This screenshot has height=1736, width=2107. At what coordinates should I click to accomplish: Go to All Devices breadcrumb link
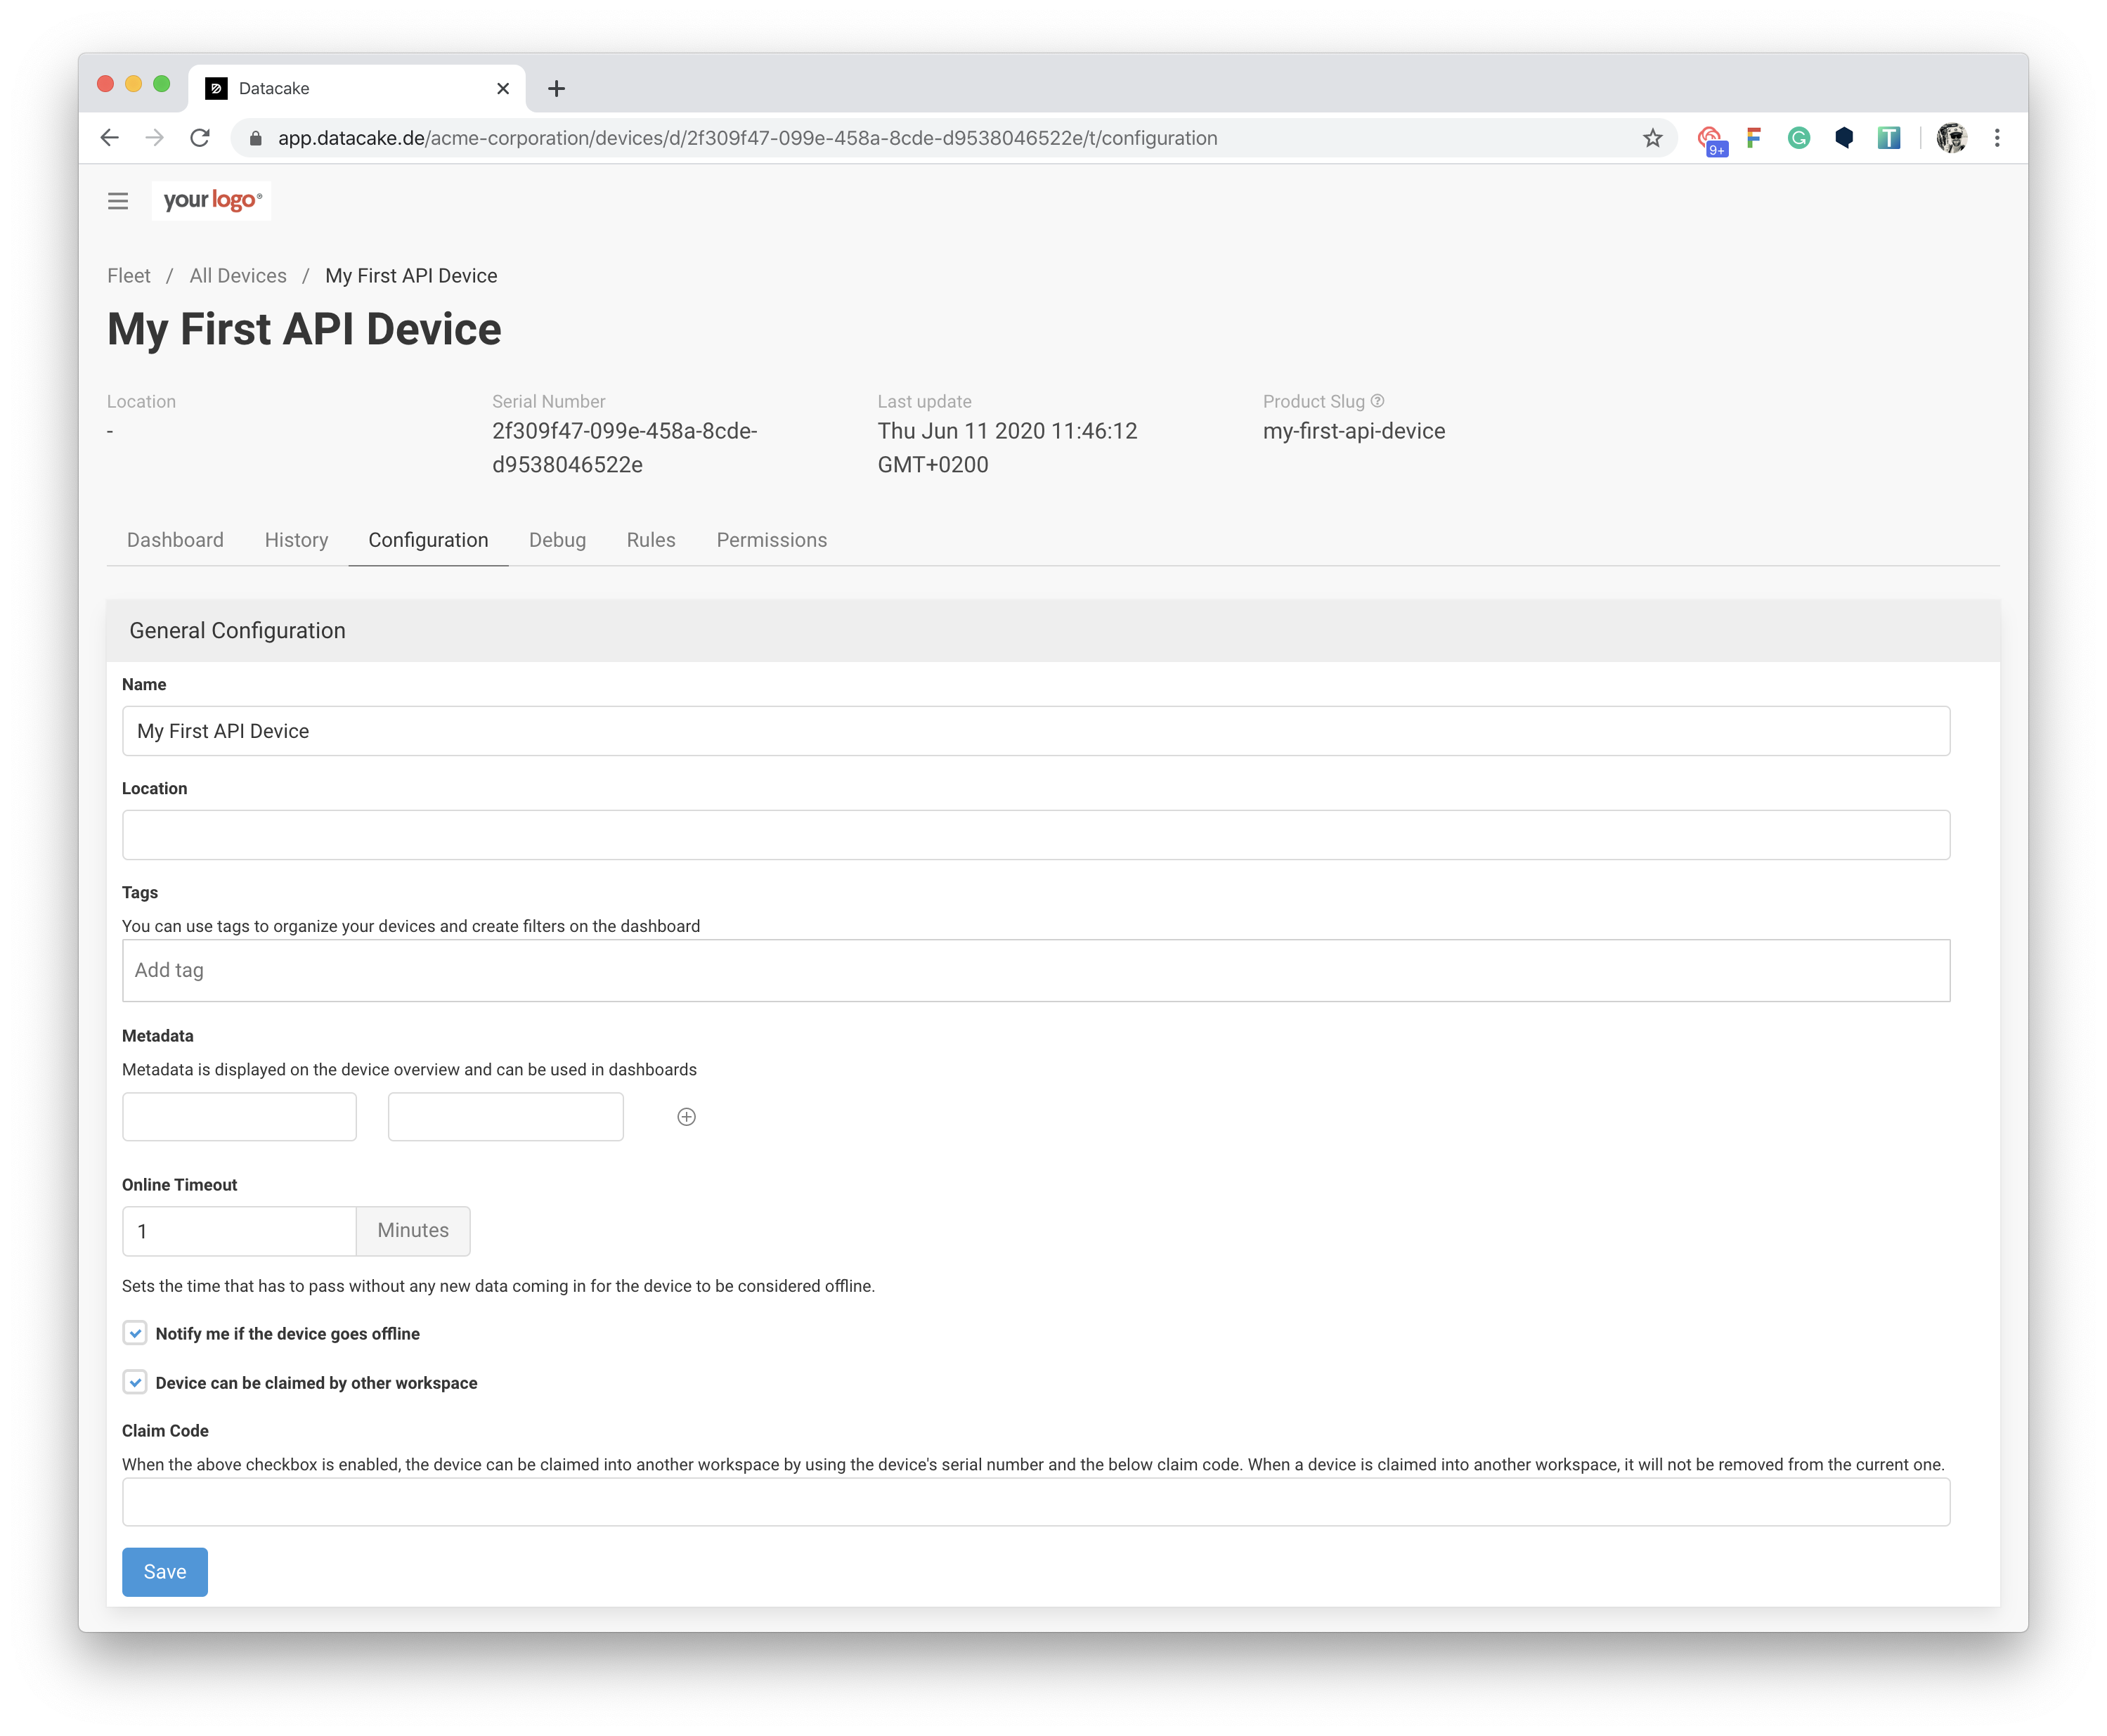(x=238, y=276)
